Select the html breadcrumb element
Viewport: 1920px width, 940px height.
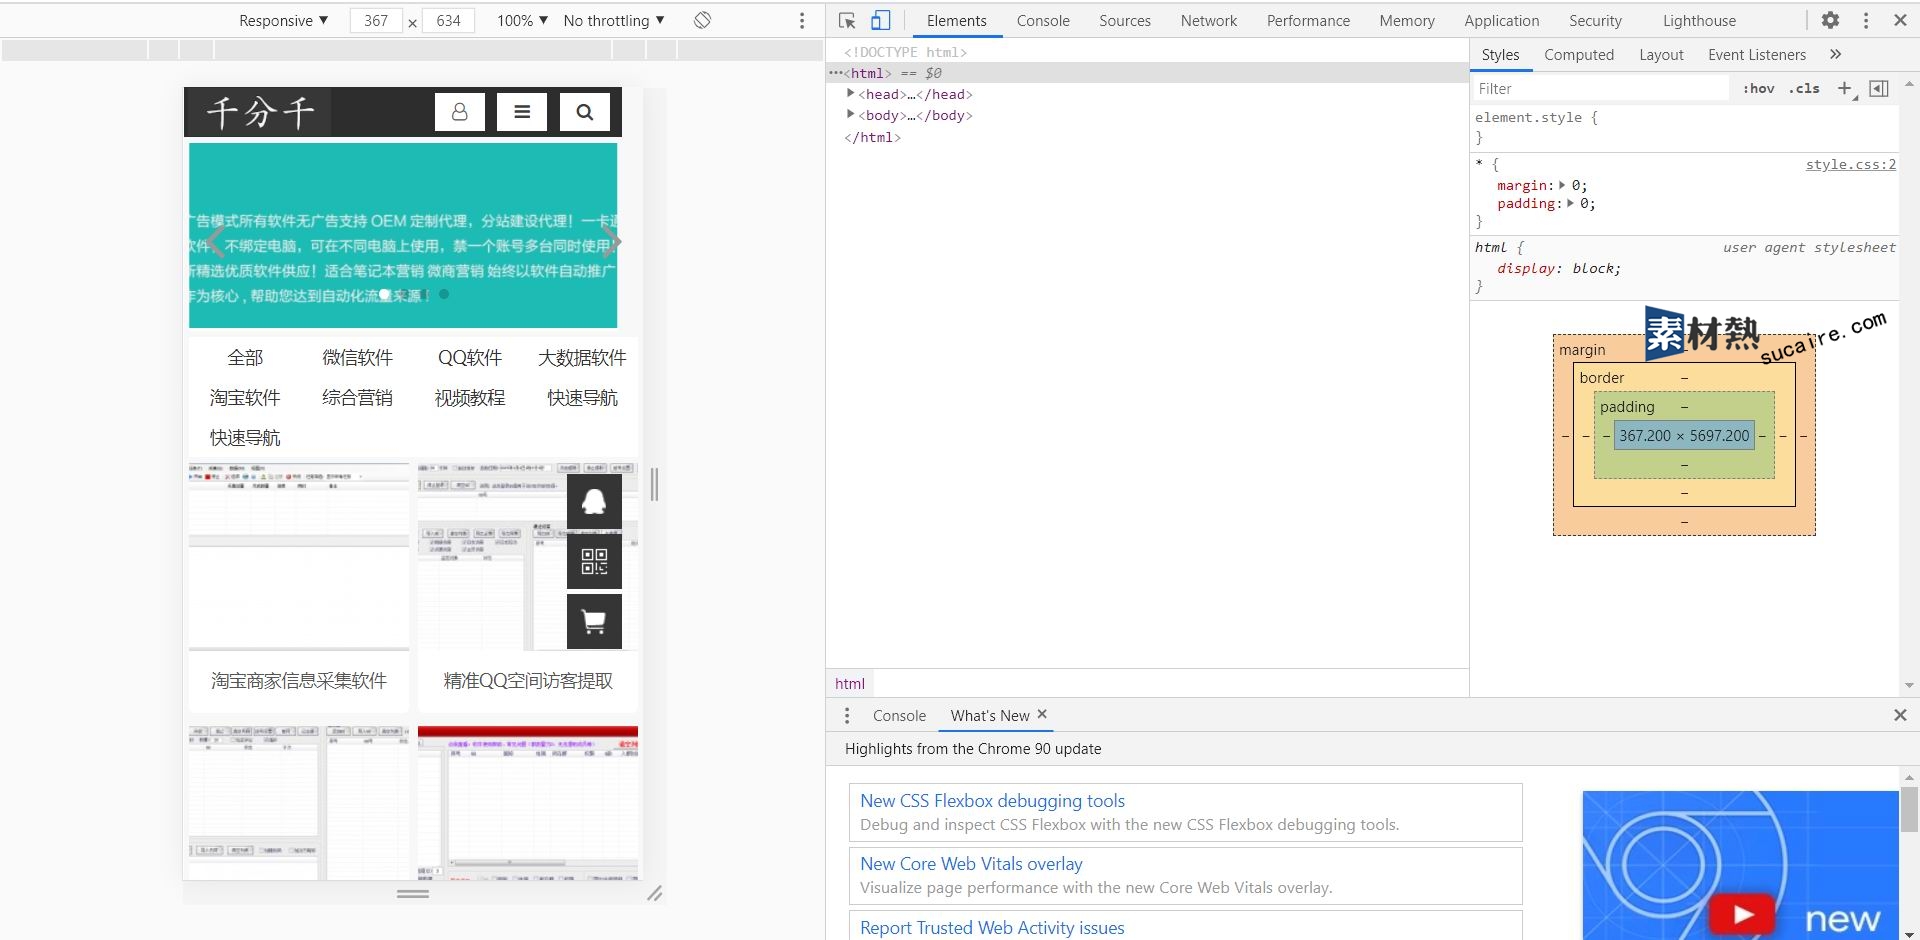pos(850,683)
